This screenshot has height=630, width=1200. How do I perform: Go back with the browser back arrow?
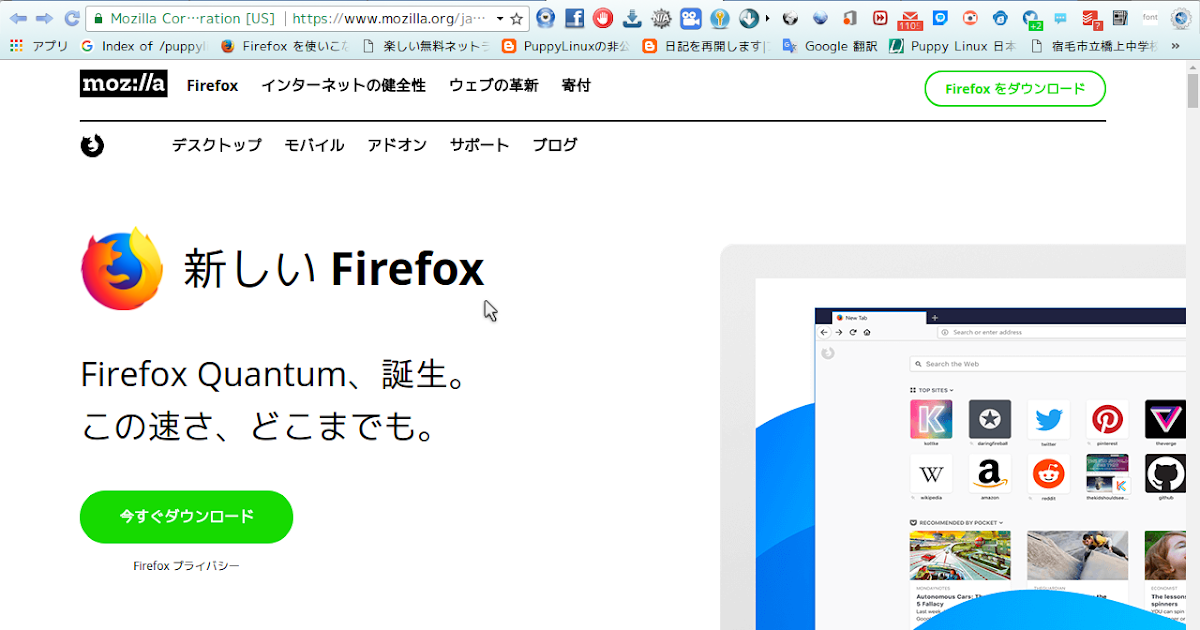(19, 18)
